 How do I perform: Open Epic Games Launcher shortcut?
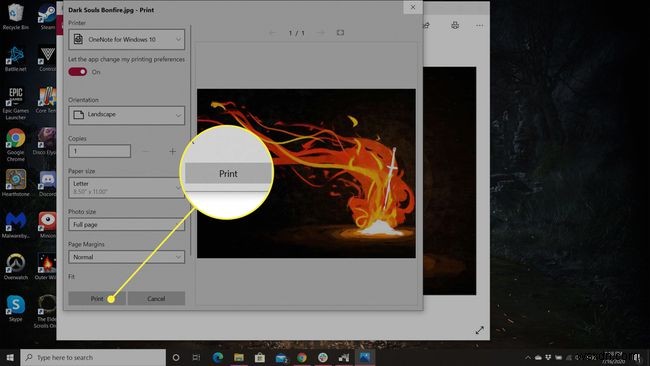(x=15, y=104)
